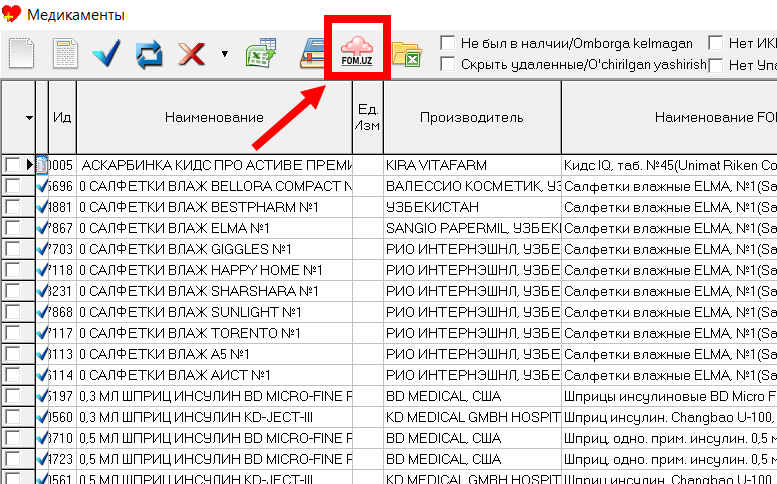Click 'Шприц инсулин. Changbao U-100' cell in KD-JECT-III 0,3 МЛ row

(x=669, y=418)
